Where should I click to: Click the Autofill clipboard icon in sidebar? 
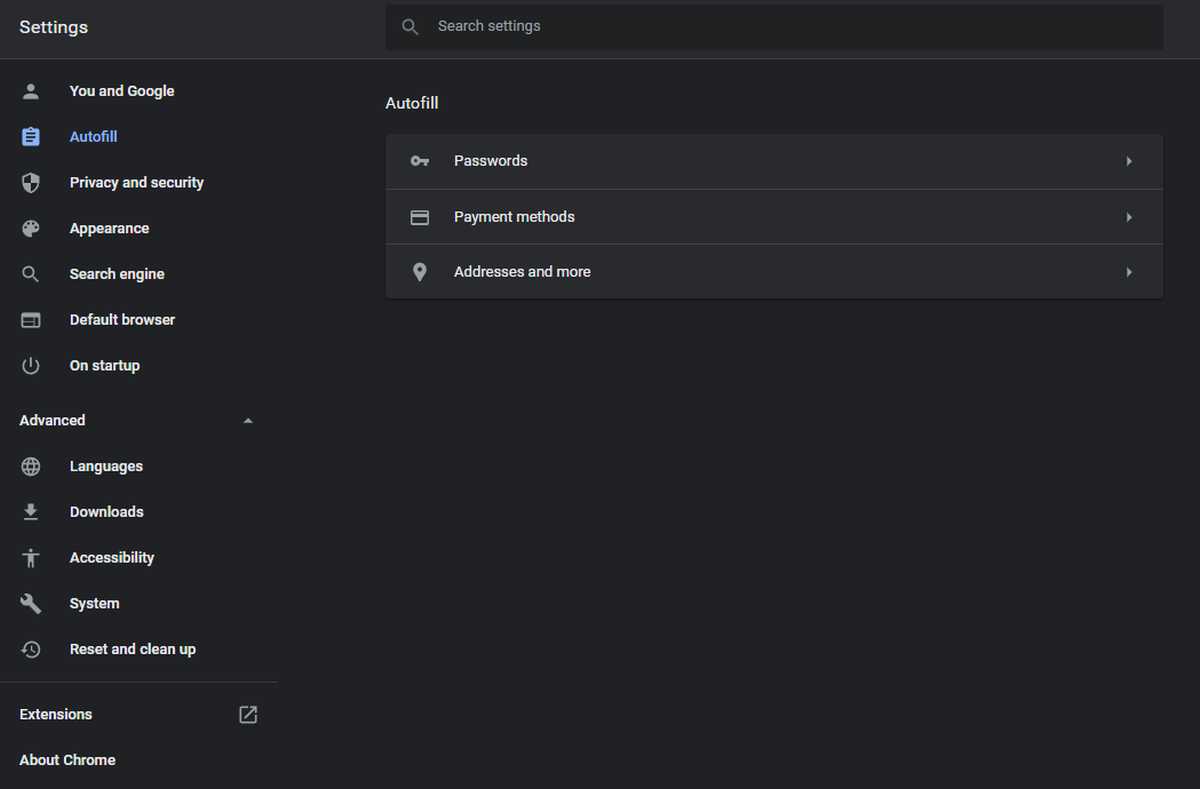click(x=30, y=136)
